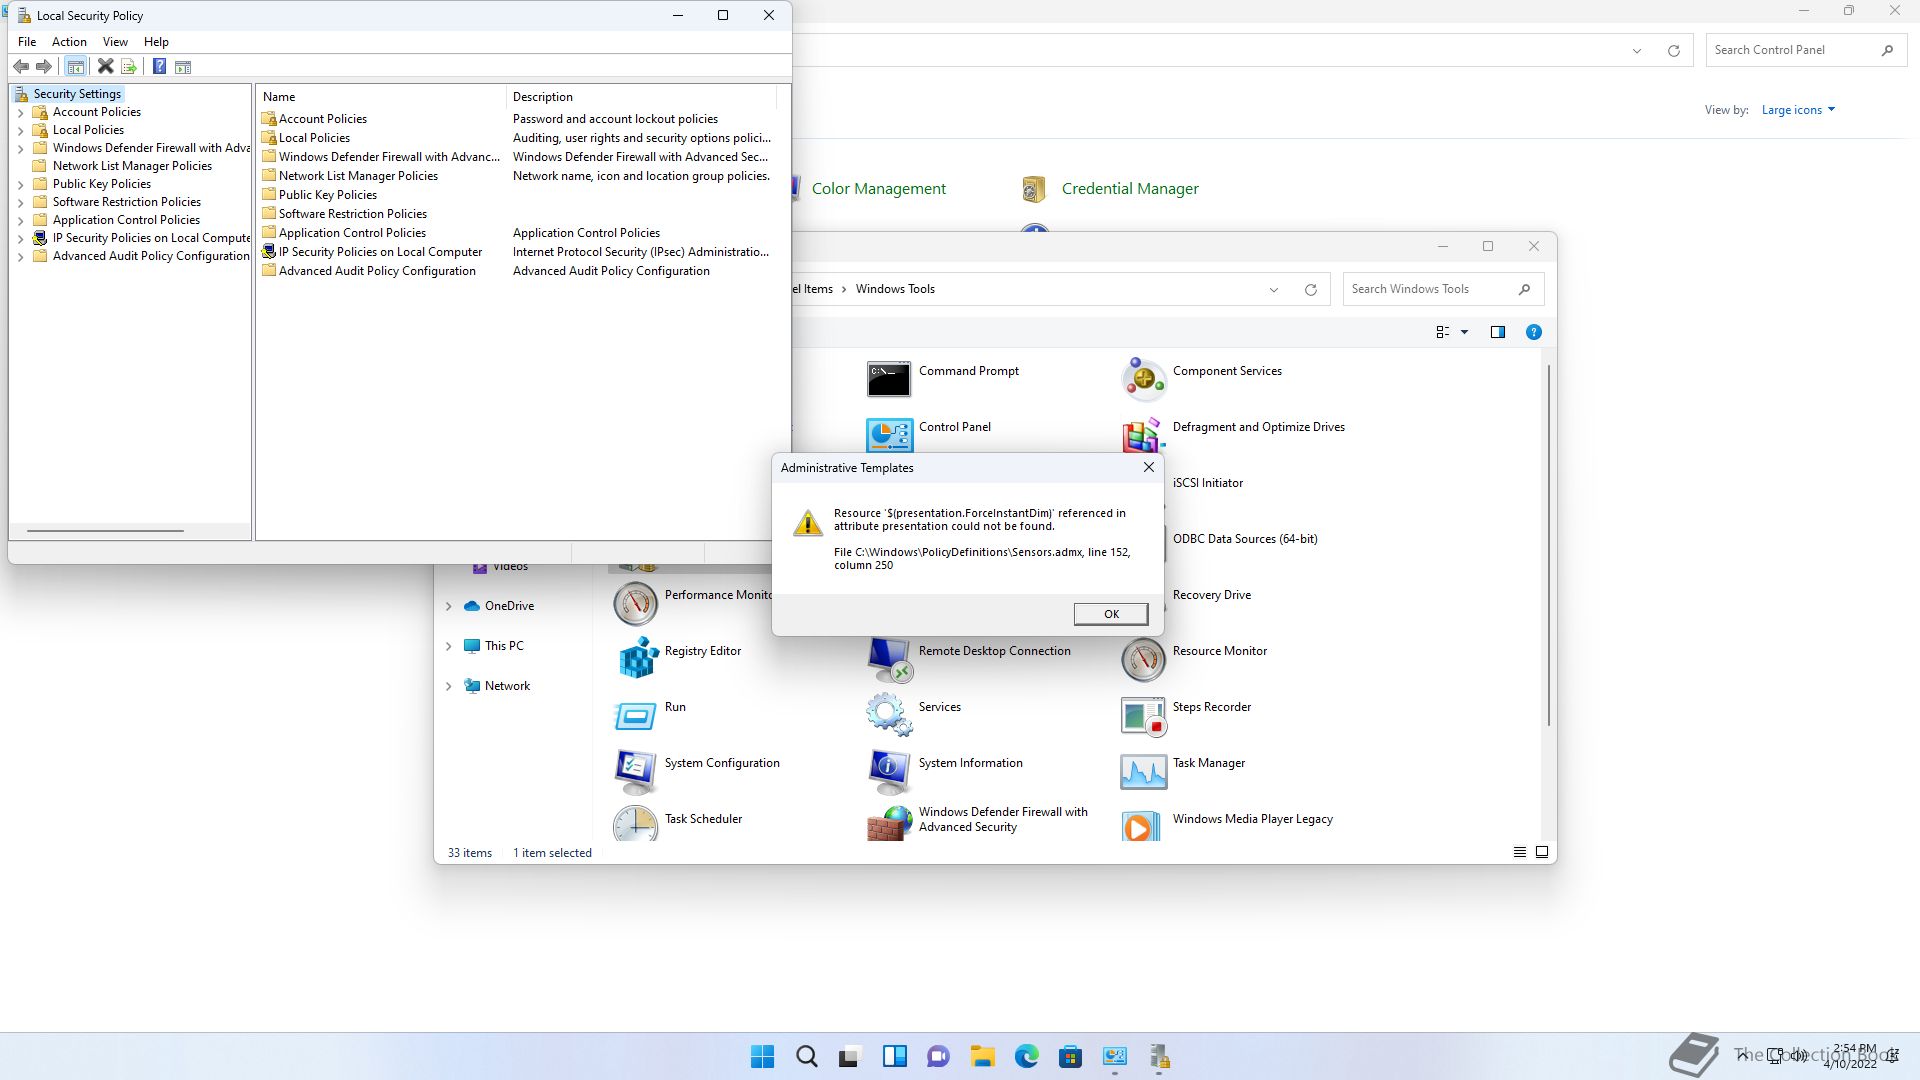Click inside the Search Windows Tools field
The height and width of the screenshot is (1080, 1920).
[x=1430, y=288]
